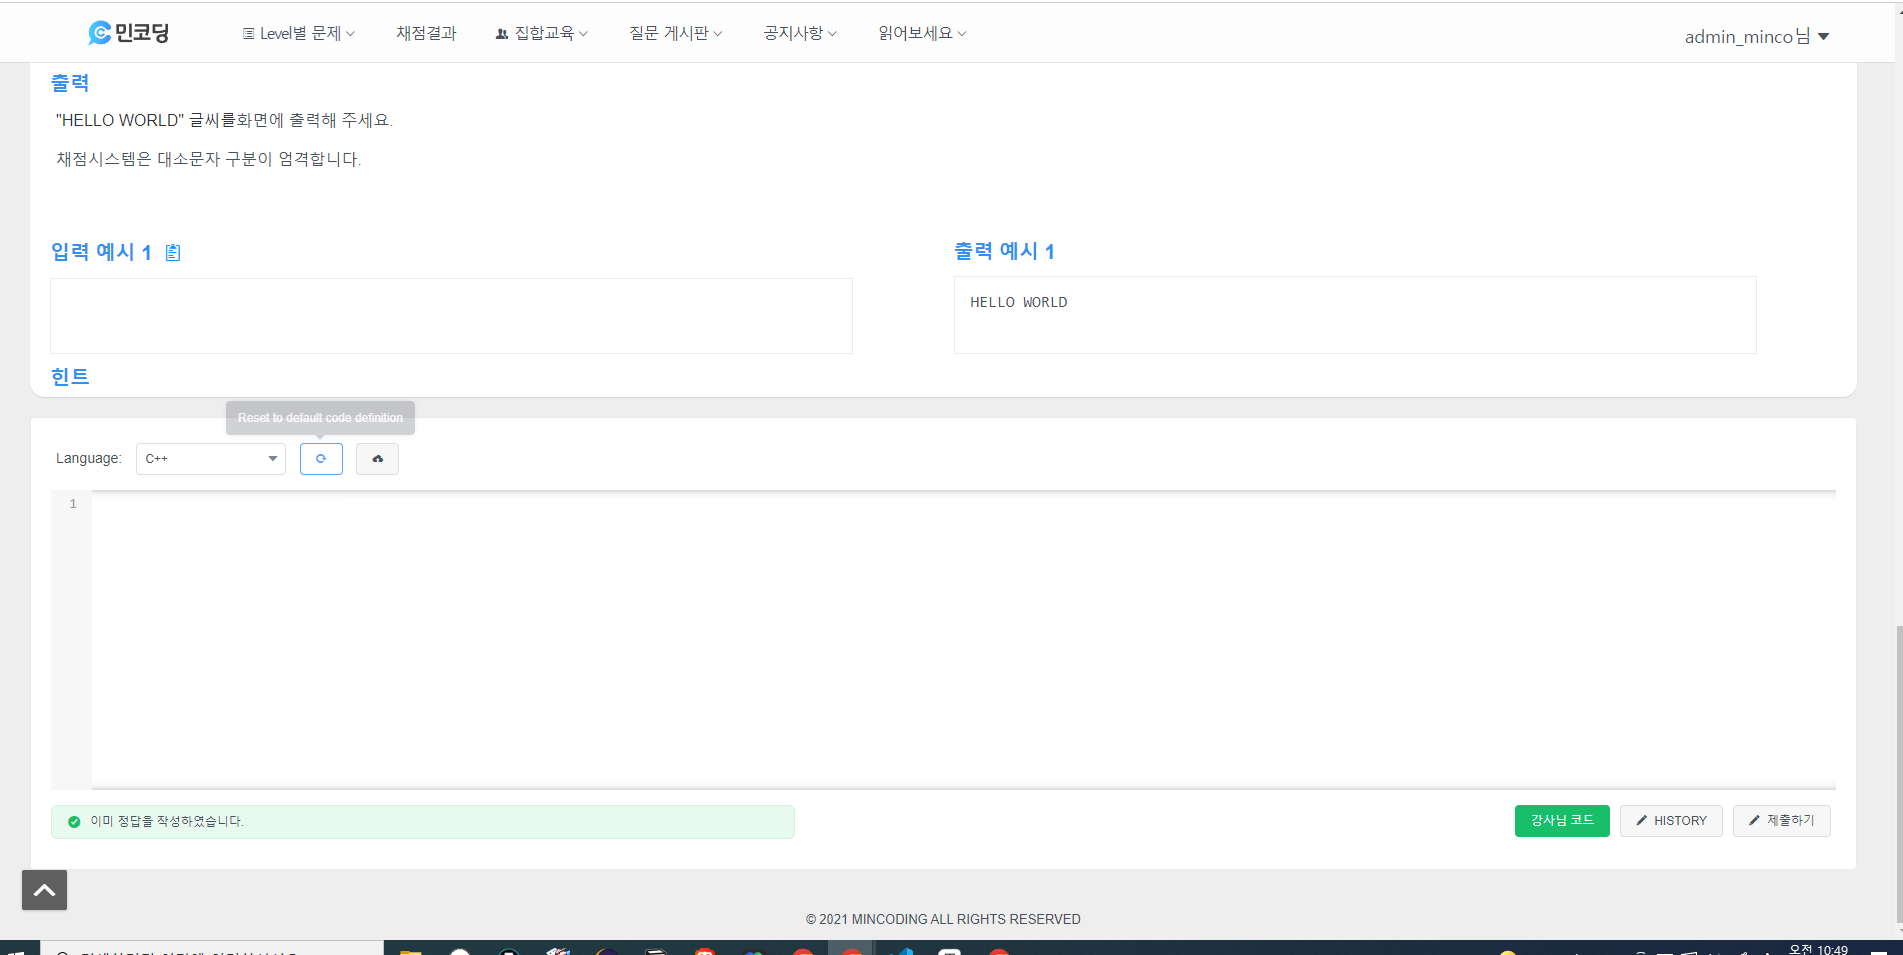View submission HISTORY

coord(1671,821)
